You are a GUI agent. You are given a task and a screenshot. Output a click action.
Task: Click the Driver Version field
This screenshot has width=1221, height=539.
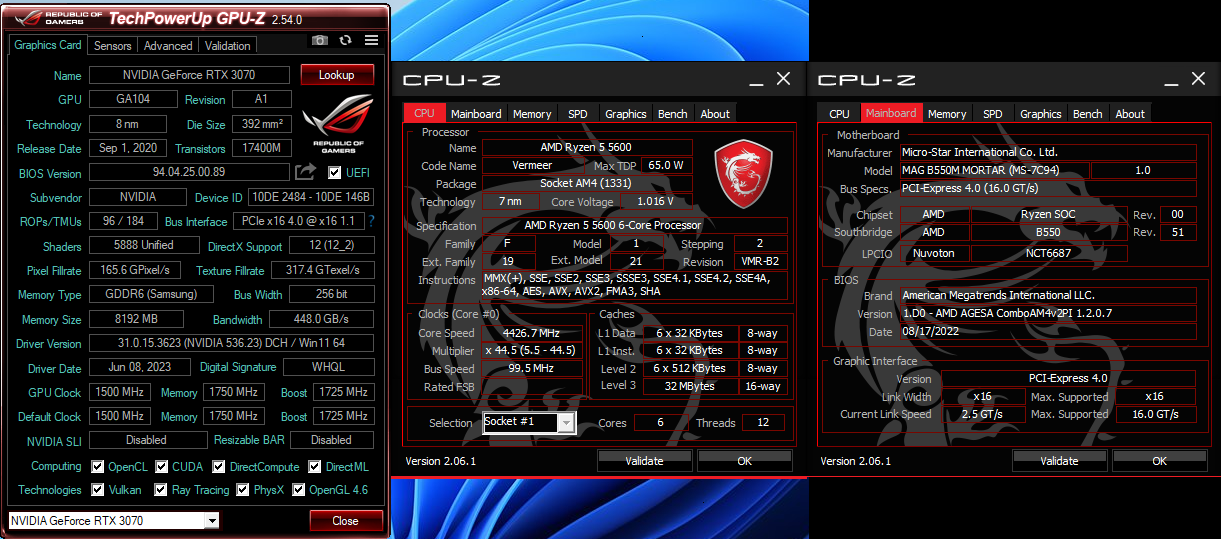tap(232, 343)
